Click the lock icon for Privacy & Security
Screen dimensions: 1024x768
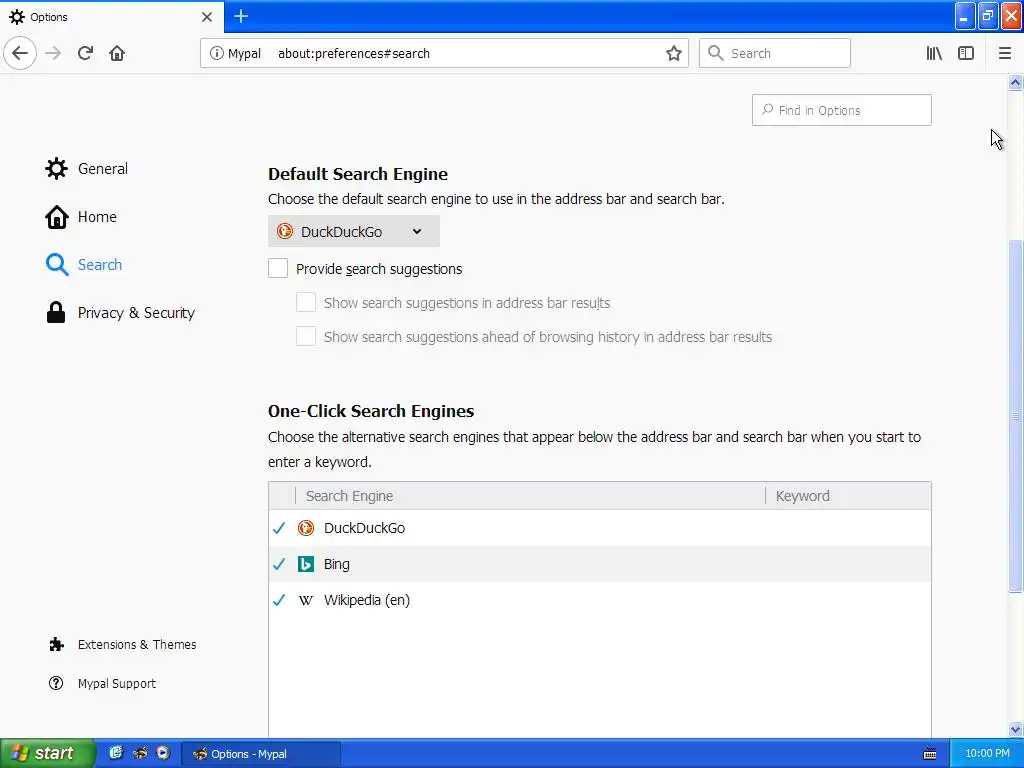pyautogui.click(x=56, y=313)
